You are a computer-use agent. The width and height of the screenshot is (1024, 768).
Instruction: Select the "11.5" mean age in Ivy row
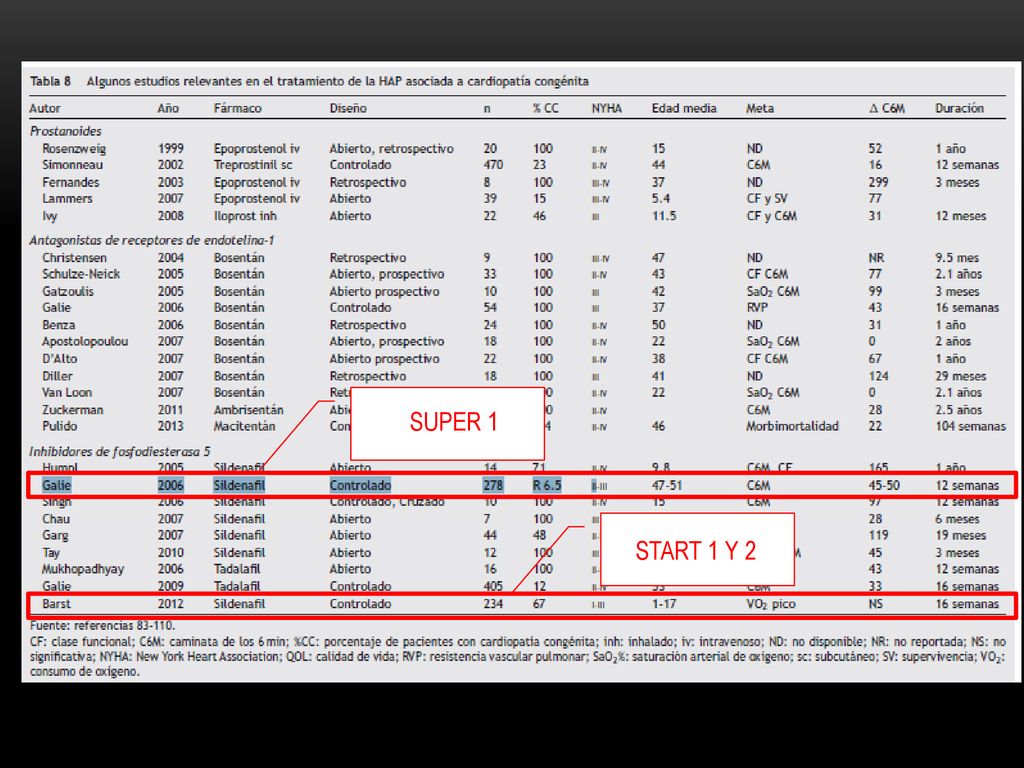(x=664, y=216)
